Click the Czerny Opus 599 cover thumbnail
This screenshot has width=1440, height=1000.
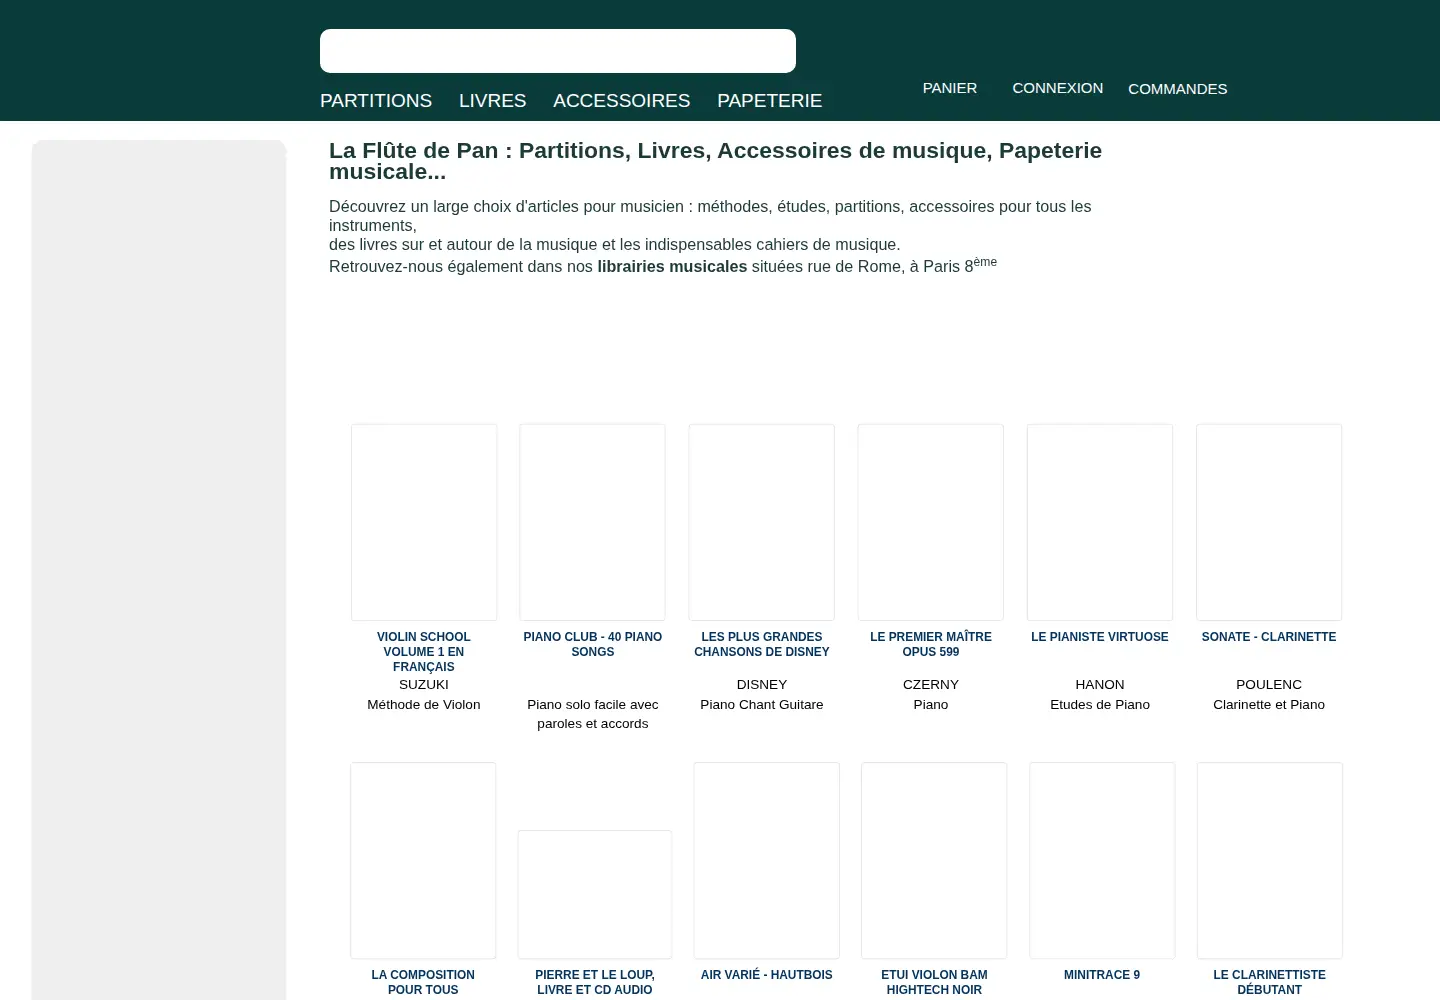point(930,522)
